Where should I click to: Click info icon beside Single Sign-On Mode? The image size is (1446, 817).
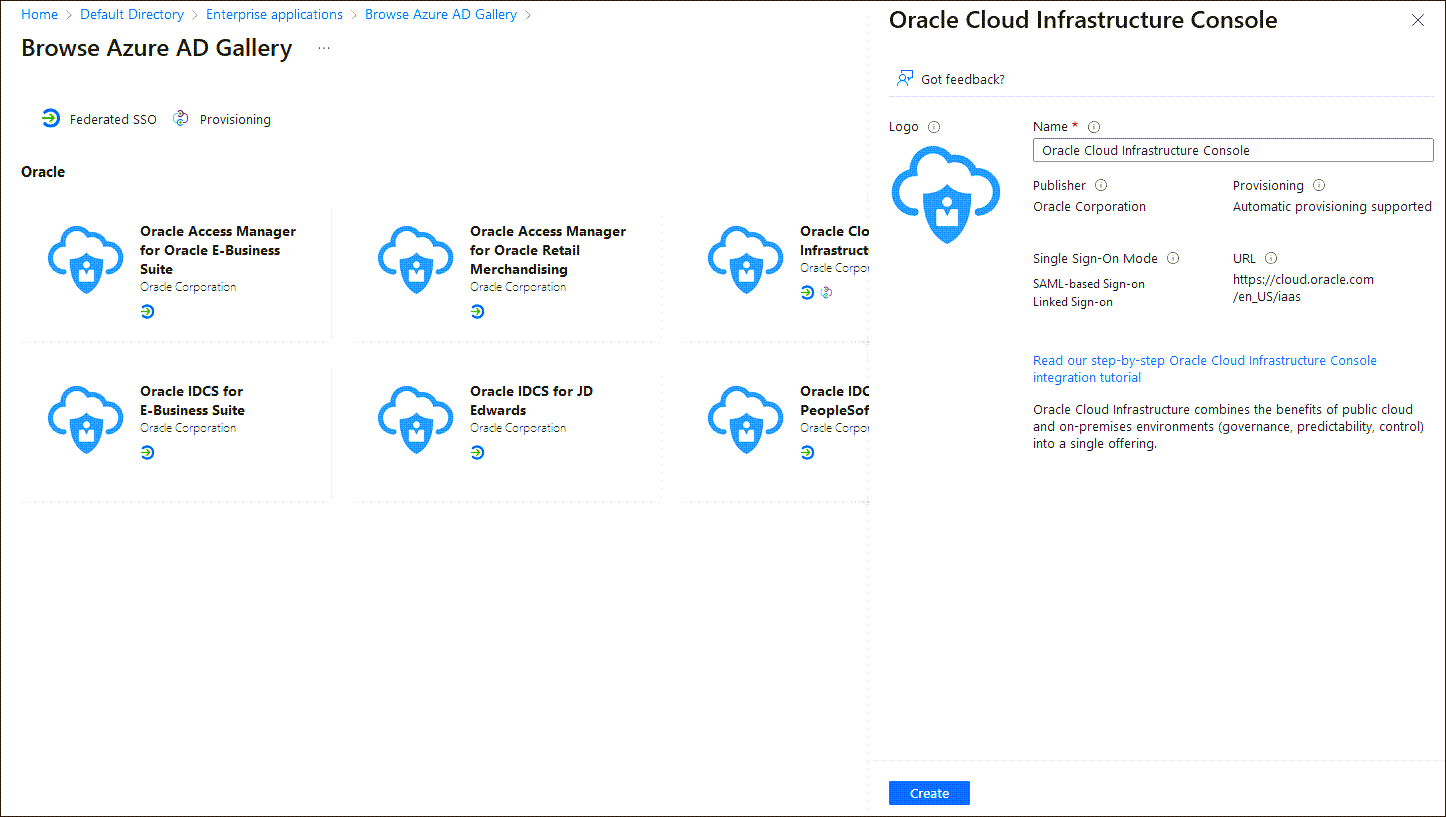pos(1173,258)
